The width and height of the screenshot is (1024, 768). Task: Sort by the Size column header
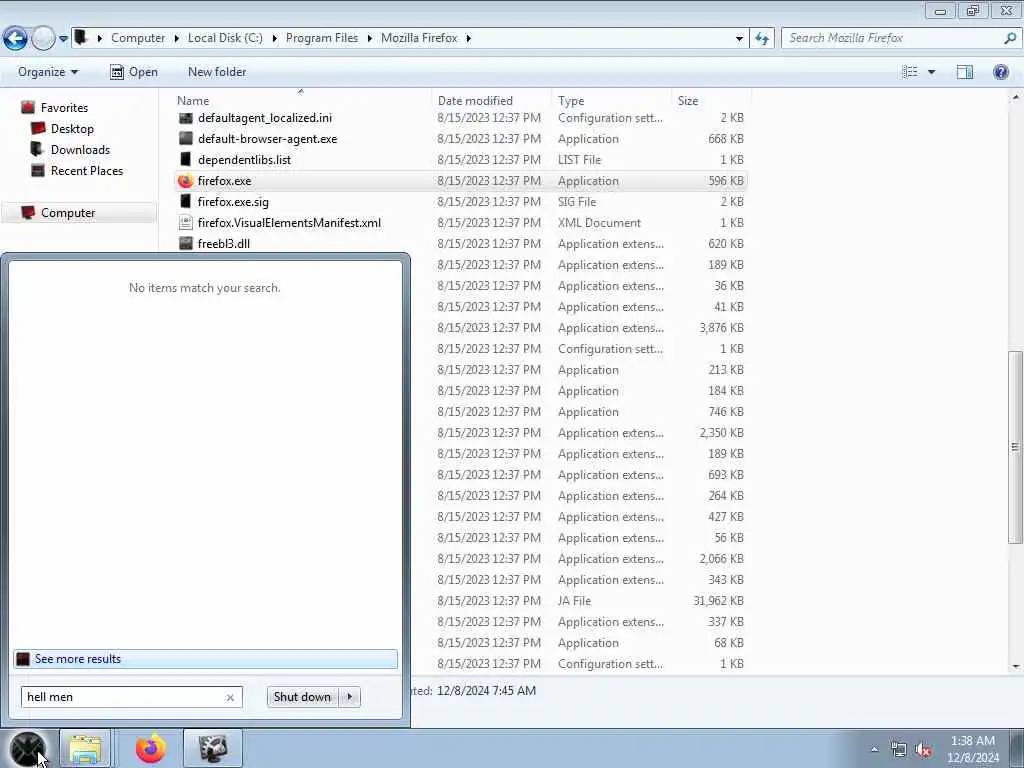click(x=688, y=101)
